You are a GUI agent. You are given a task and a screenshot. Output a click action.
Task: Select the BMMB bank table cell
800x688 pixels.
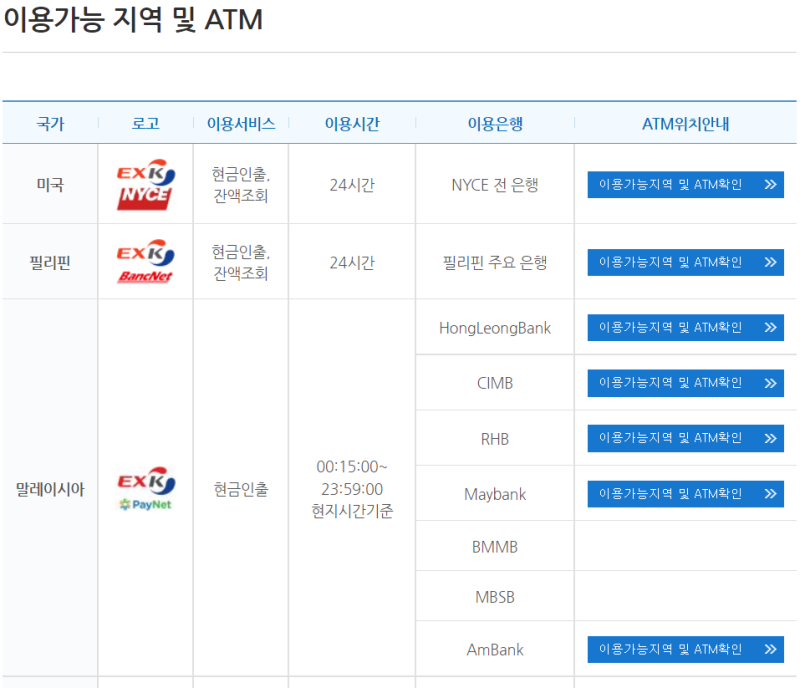(x=494, y=545)
